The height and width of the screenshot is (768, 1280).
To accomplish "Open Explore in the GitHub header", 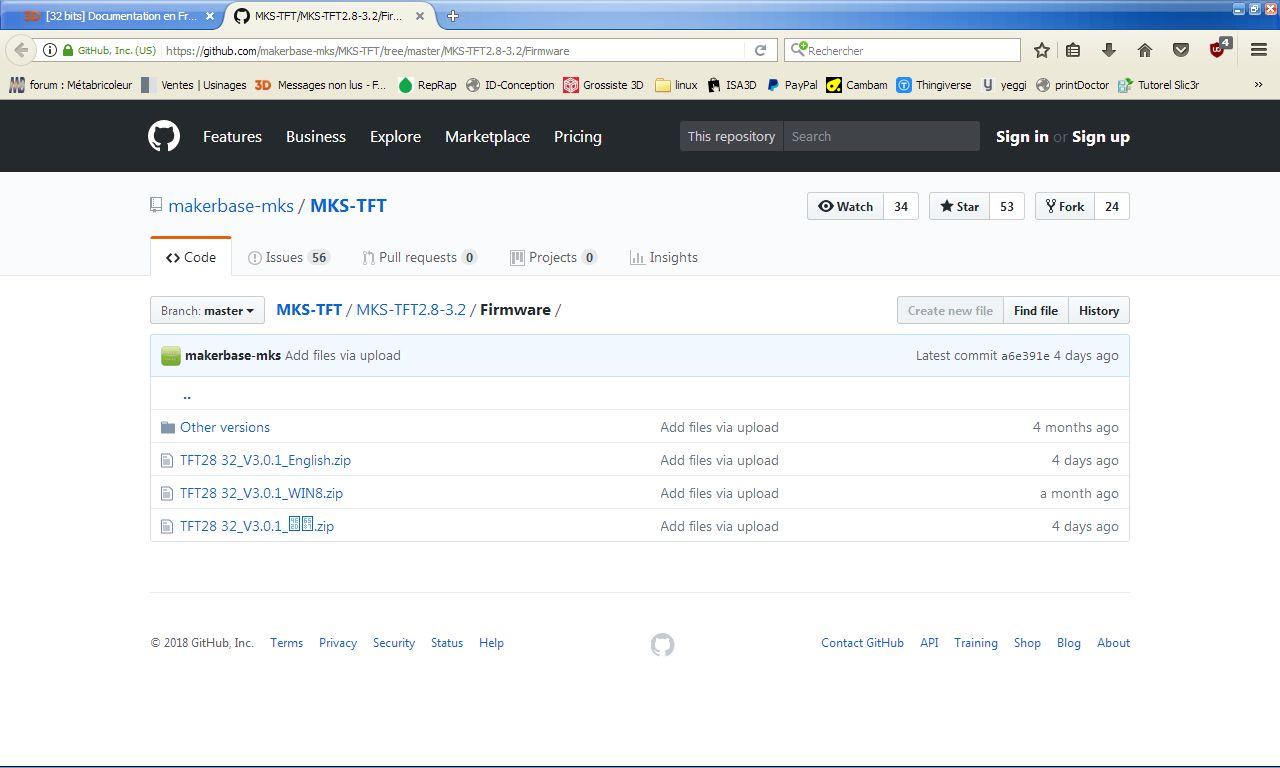I will click(x=395, y=136).
